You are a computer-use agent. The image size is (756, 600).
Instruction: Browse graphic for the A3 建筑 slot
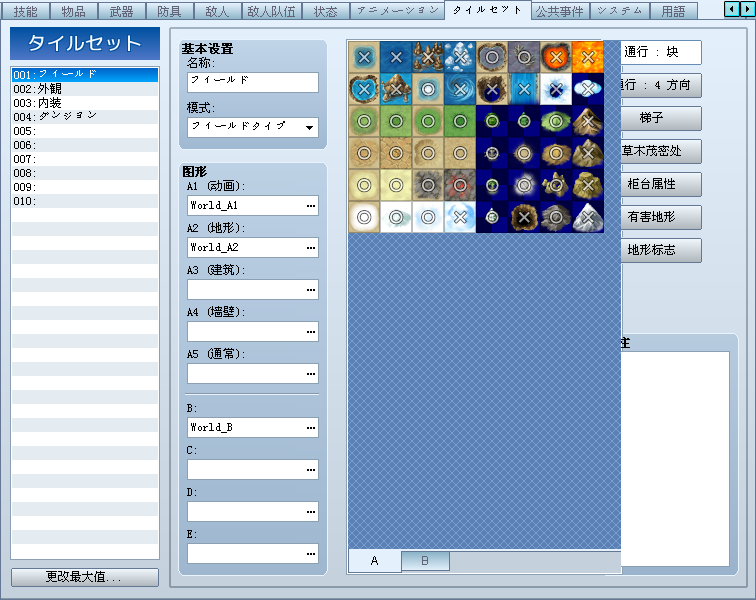[310, 290]
